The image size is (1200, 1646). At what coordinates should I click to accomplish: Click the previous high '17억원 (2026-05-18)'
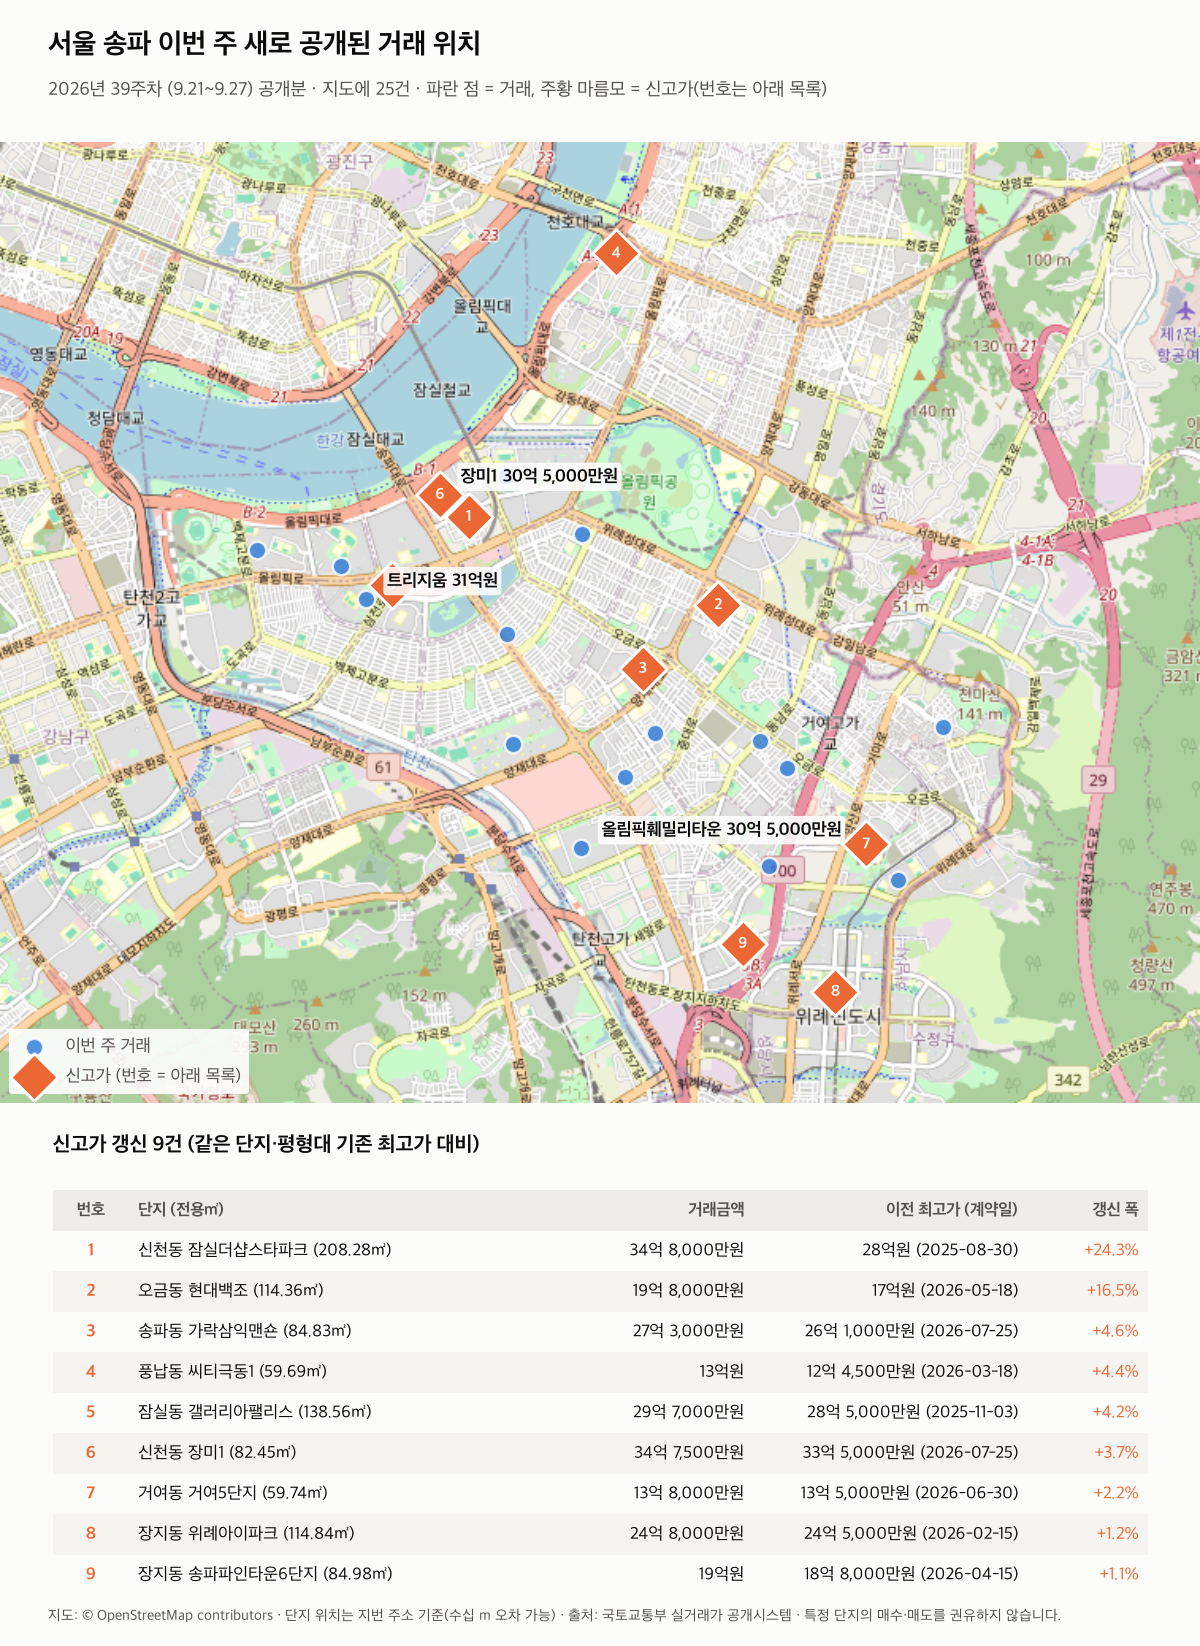[x=945, y=1291]
